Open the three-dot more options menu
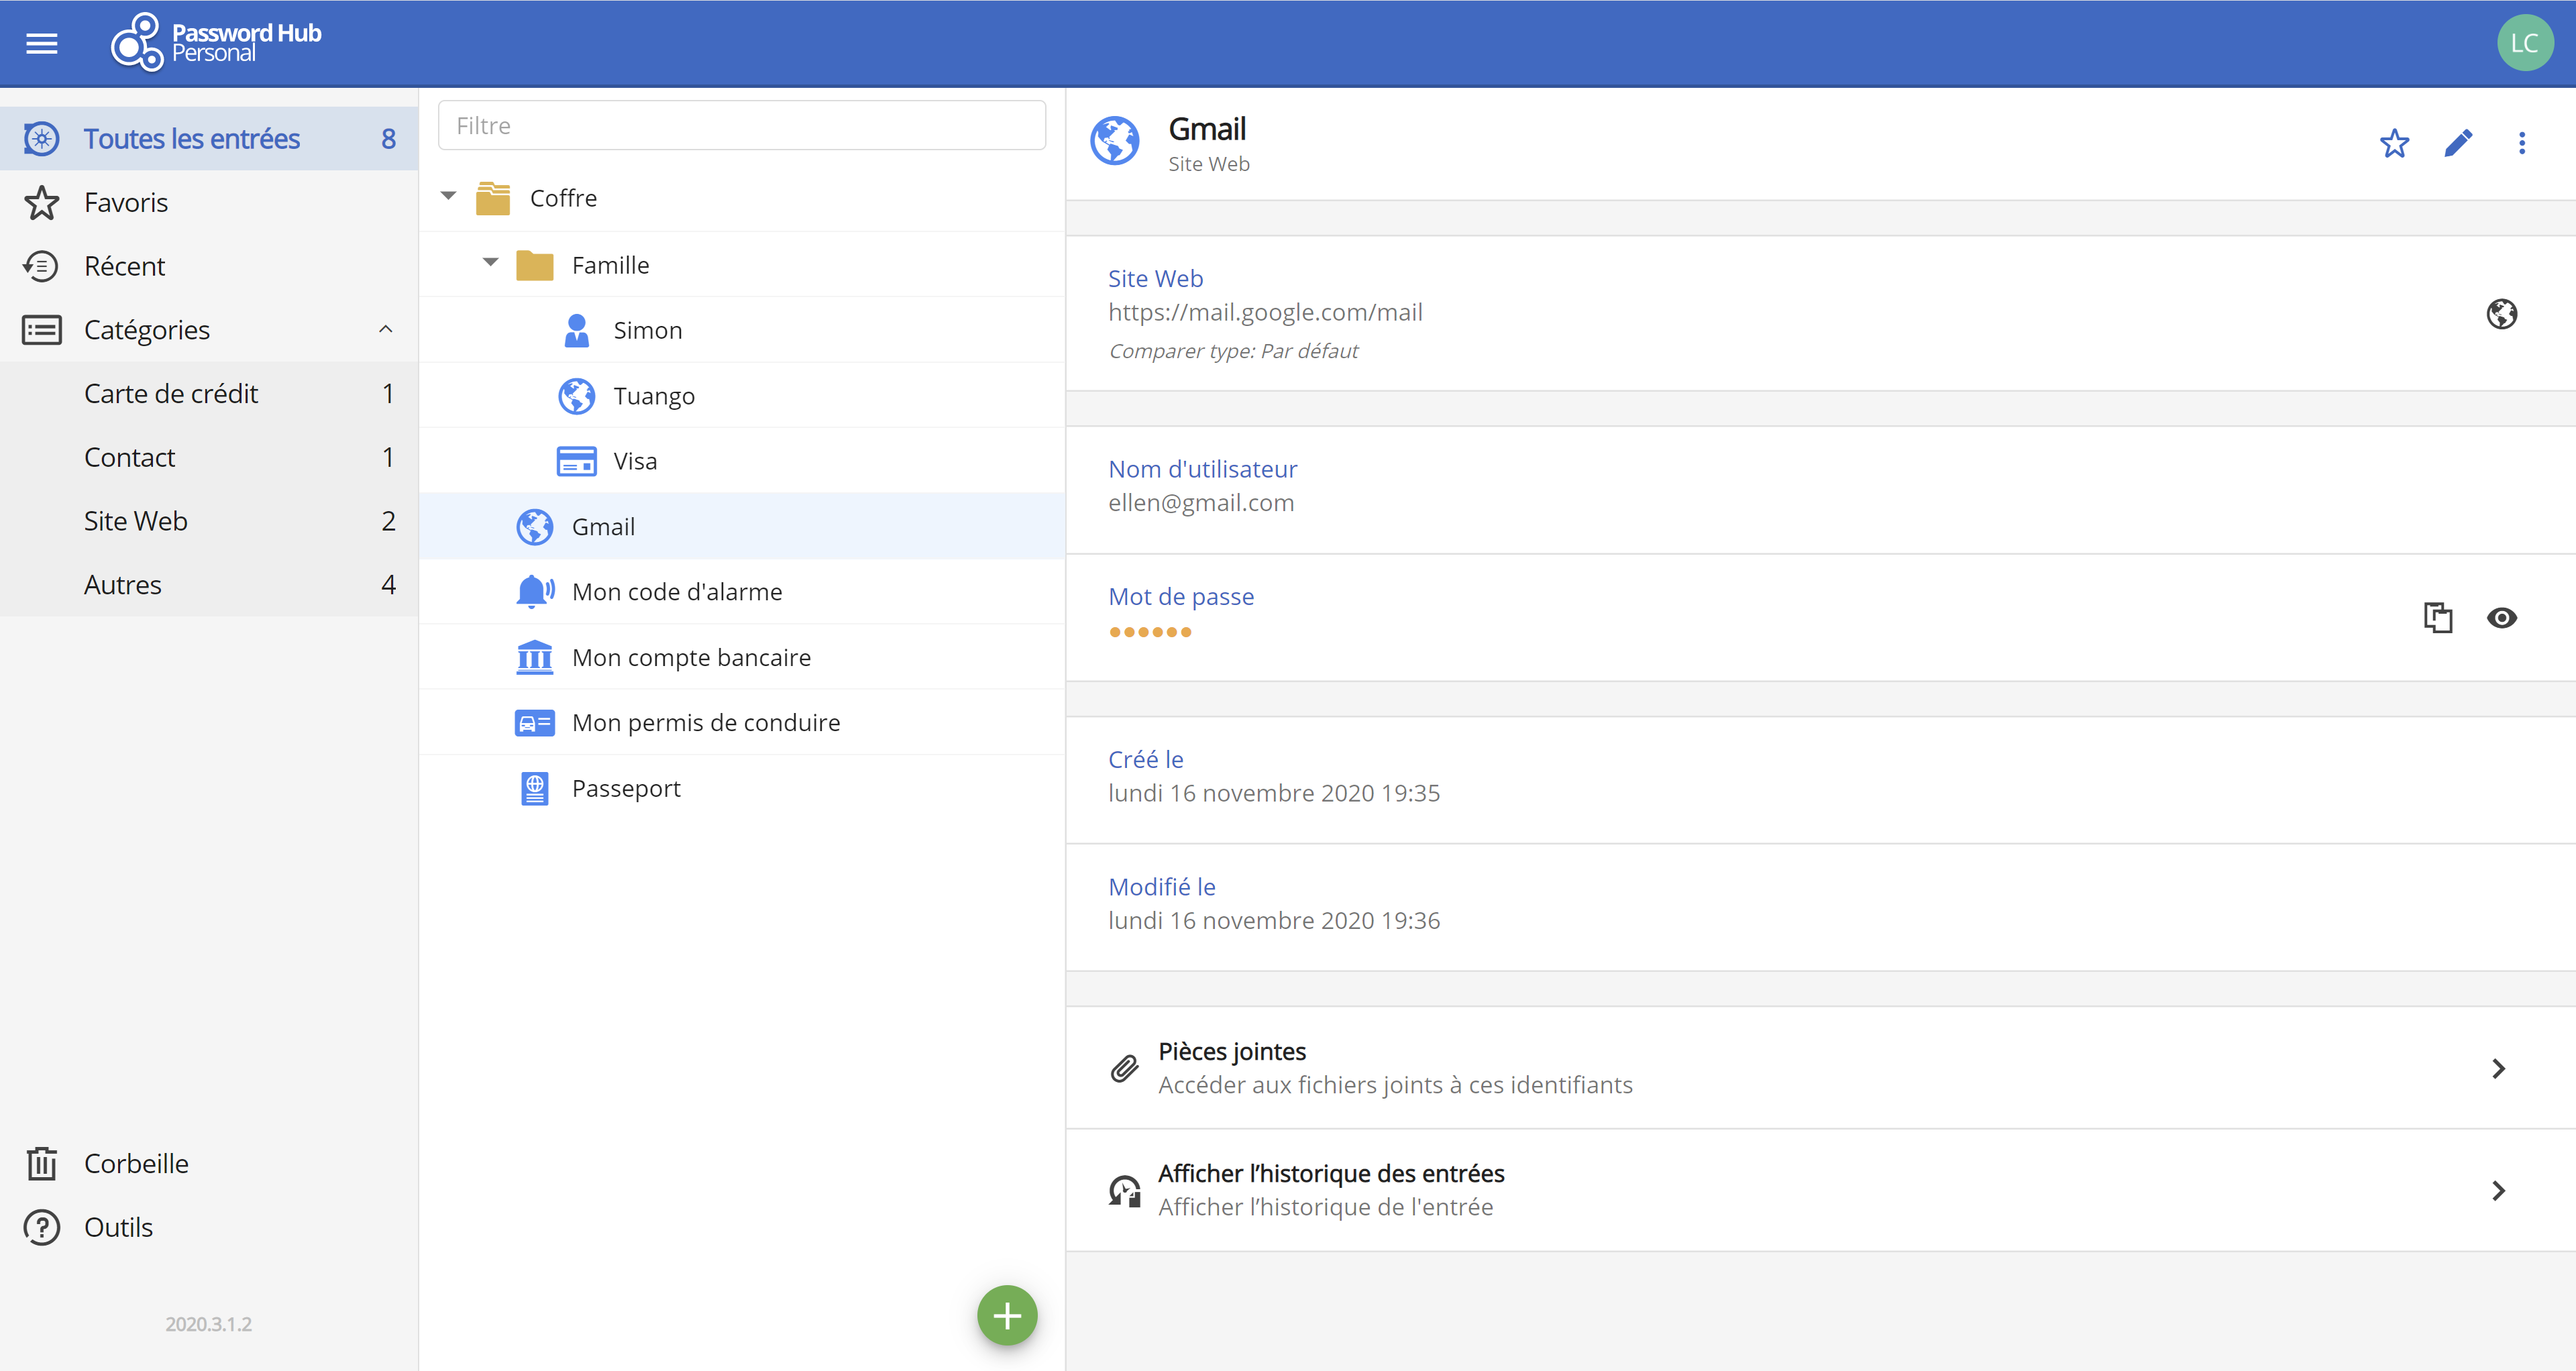The image size is (2576, 1371). 2521,143
